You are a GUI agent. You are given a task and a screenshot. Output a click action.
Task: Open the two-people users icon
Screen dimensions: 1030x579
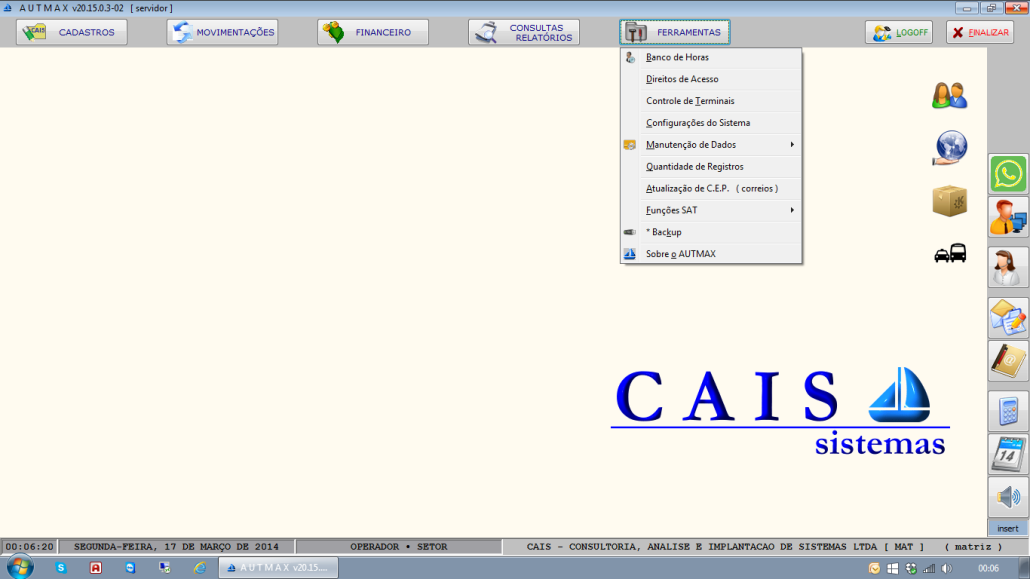949,95
